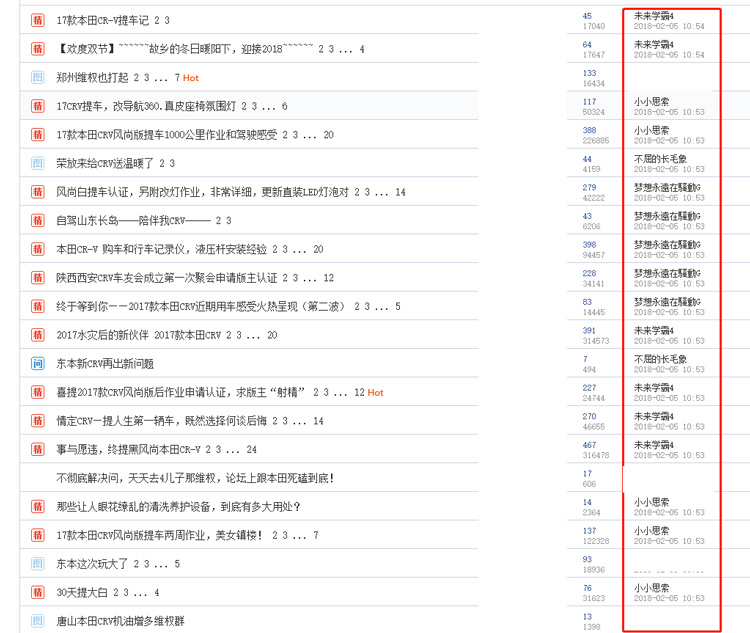
Task: Open last poster 未来学霸4 in the first row
Action: 654,16
